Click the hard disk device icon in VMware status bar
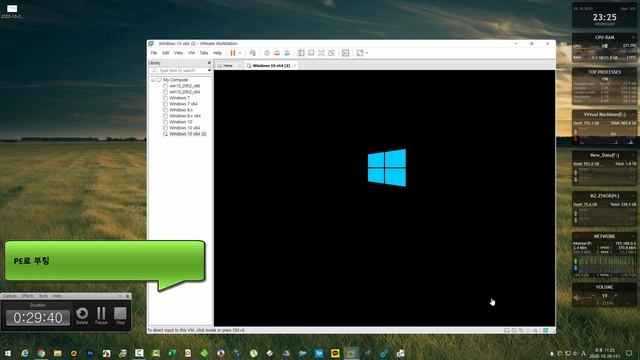The width and height of the screenshot is (640, 360). click(x=507, y=330)
